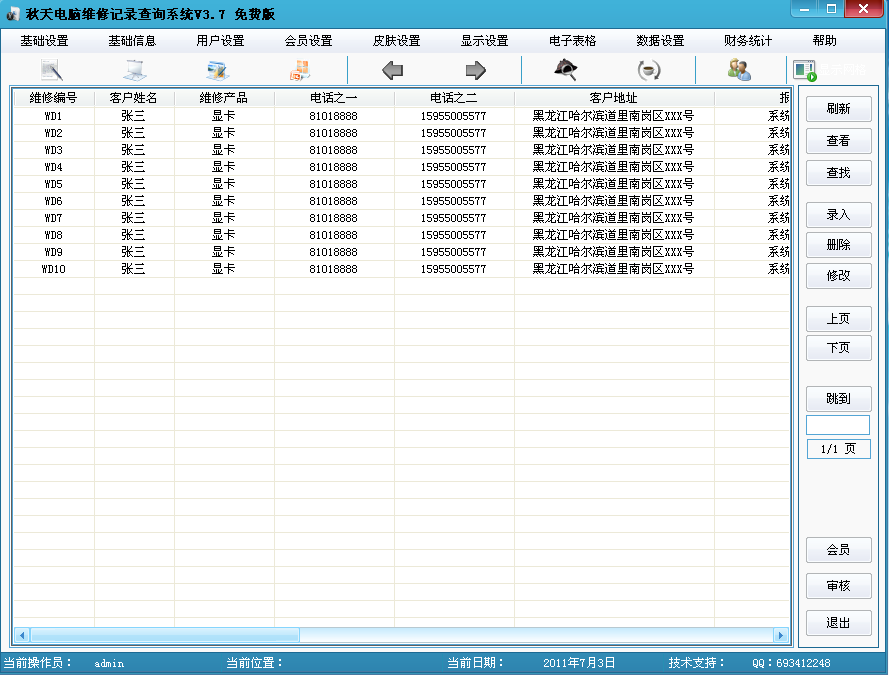Image resolution: width=889 pixels, height=675 pixels.
Task: Select the WD5 record row
Action: [401, 184]
